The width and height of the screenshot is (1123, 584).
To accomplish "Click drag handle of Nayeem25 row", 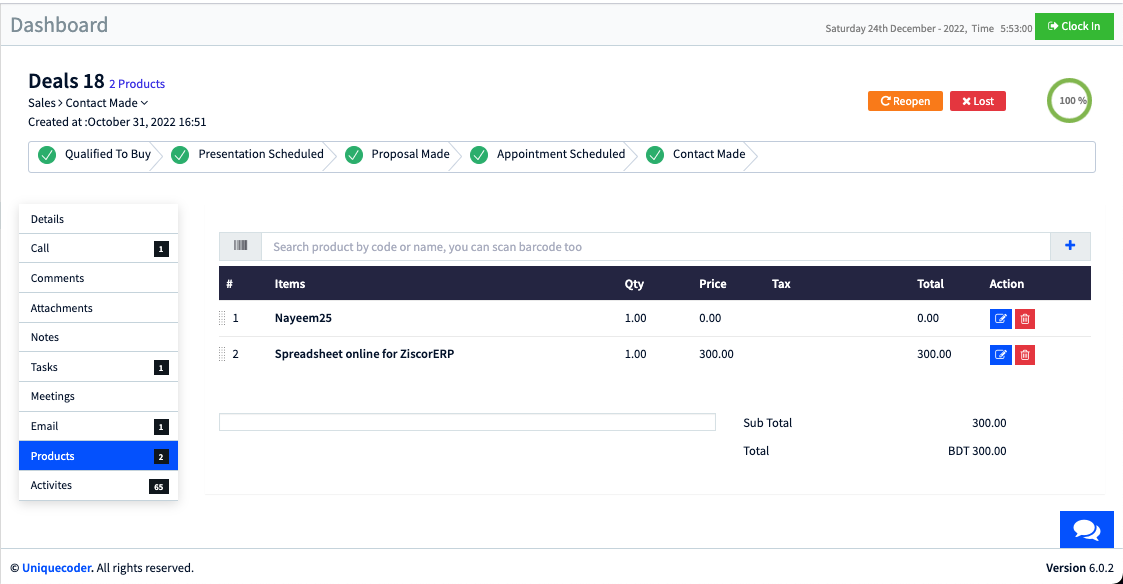I will click(222, 319).
